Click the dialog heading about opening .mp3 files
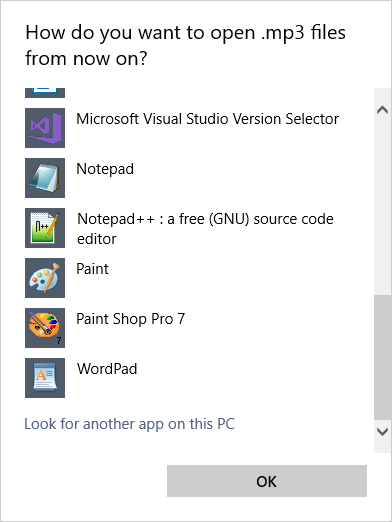The width and height of the screenshot is (392, 522). (x=186, y=45)
